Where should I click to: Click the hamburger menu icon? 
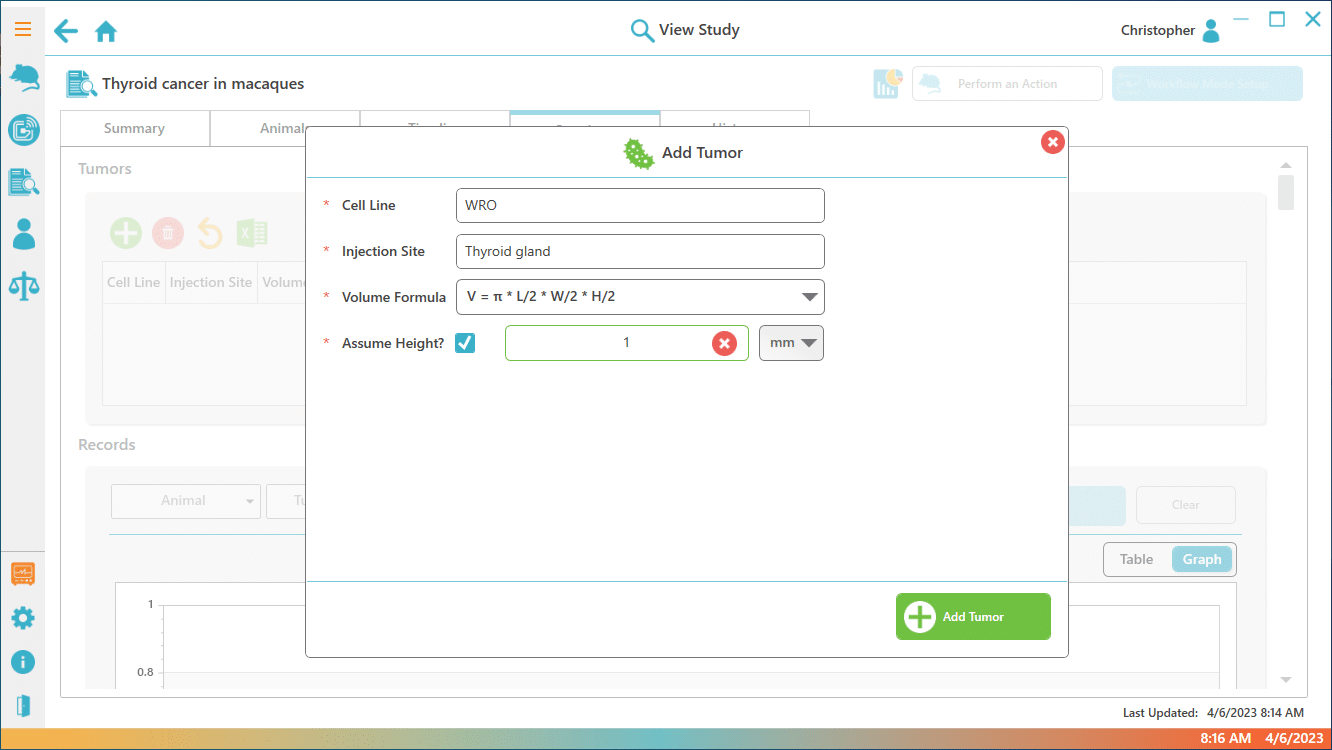coord(22,30)
